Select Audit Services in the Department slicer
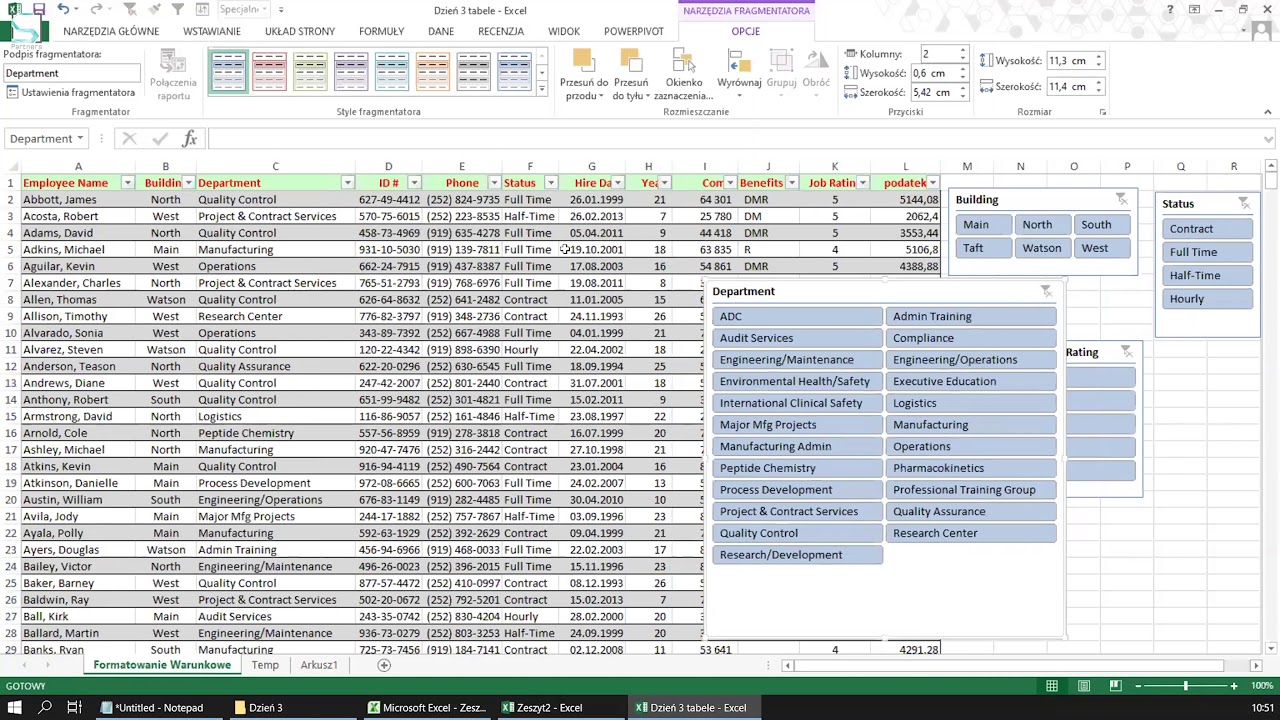This screenshot has height=720, width=1280. click(798, 338)
